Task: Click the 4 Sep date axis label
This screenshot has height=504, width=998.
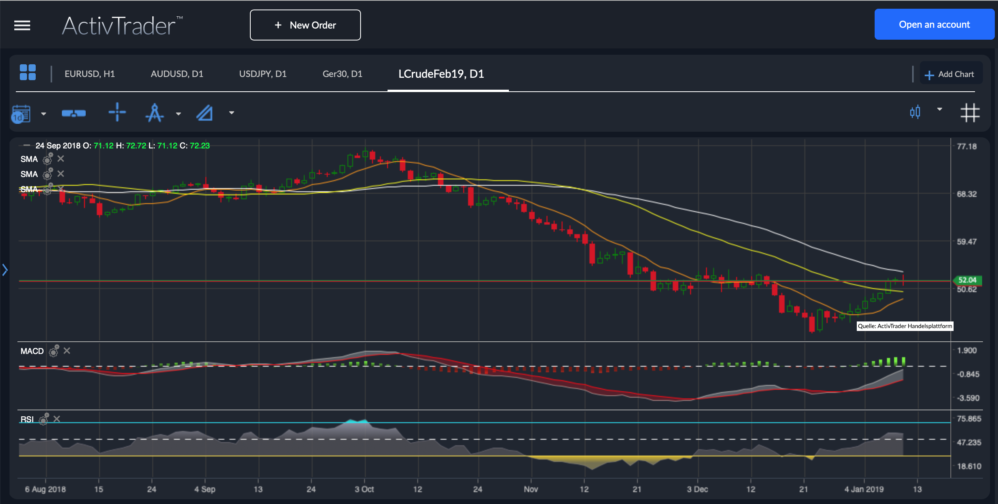Action: tap(205, 489)
